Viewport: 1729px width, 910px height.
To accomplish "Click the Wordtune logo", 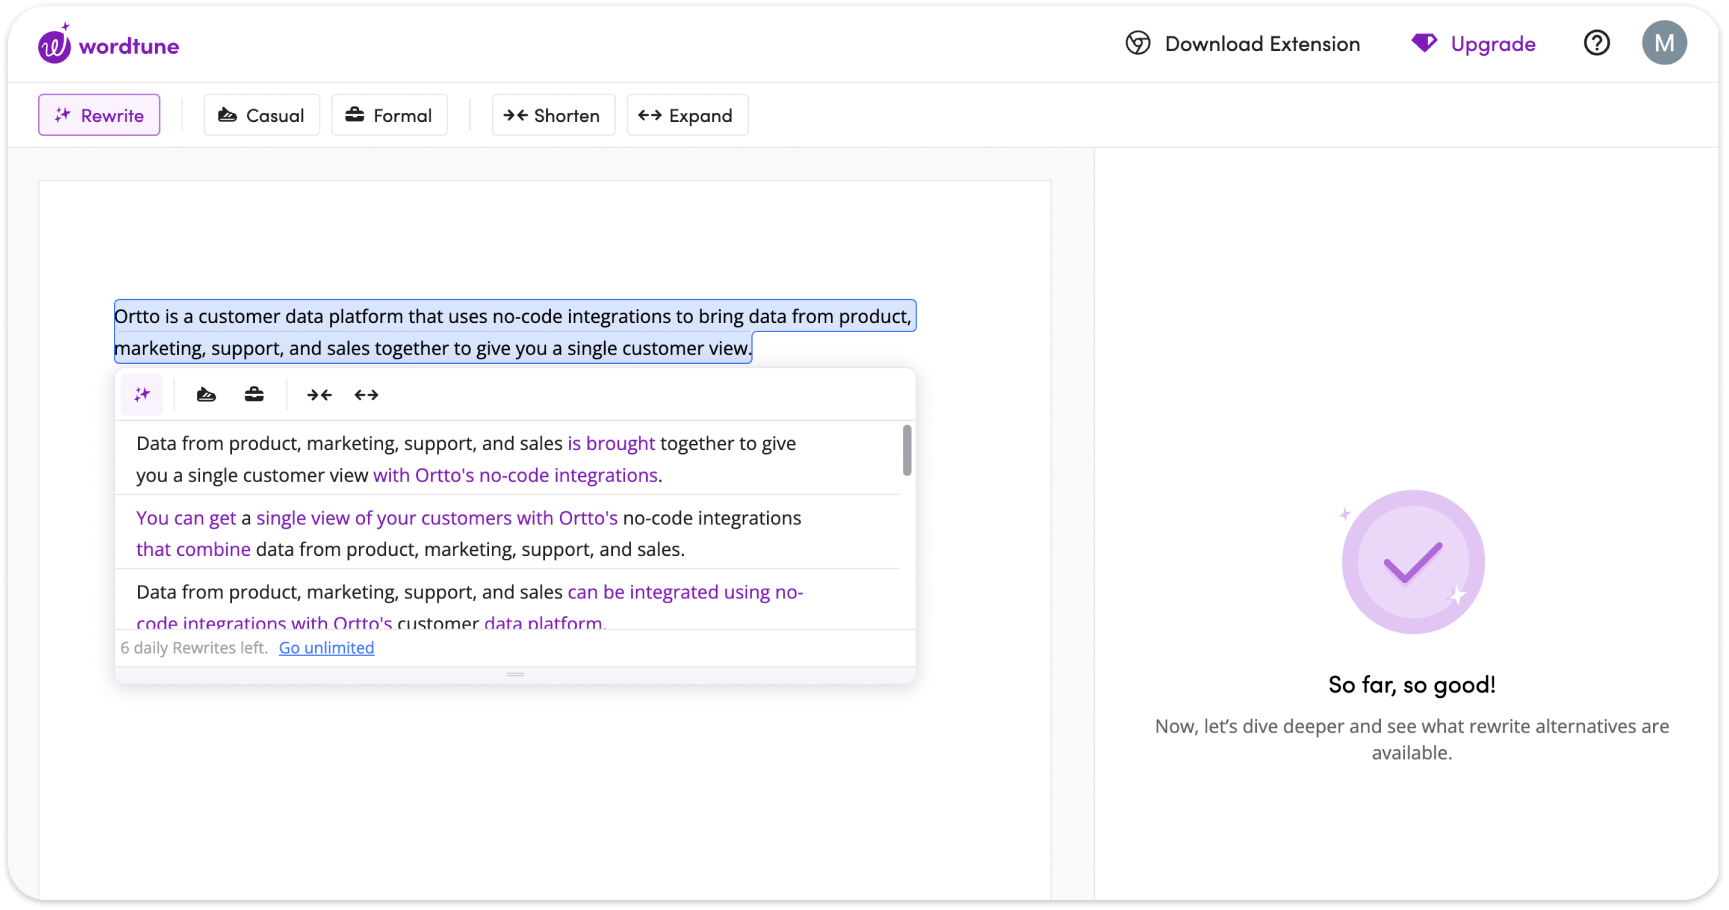I will point(108,45).
